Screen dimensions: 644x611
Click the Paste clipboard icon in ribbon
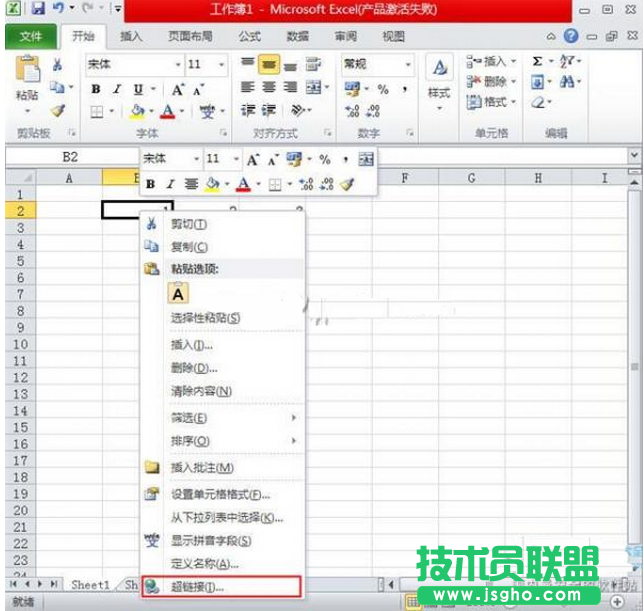coord(27,68)
